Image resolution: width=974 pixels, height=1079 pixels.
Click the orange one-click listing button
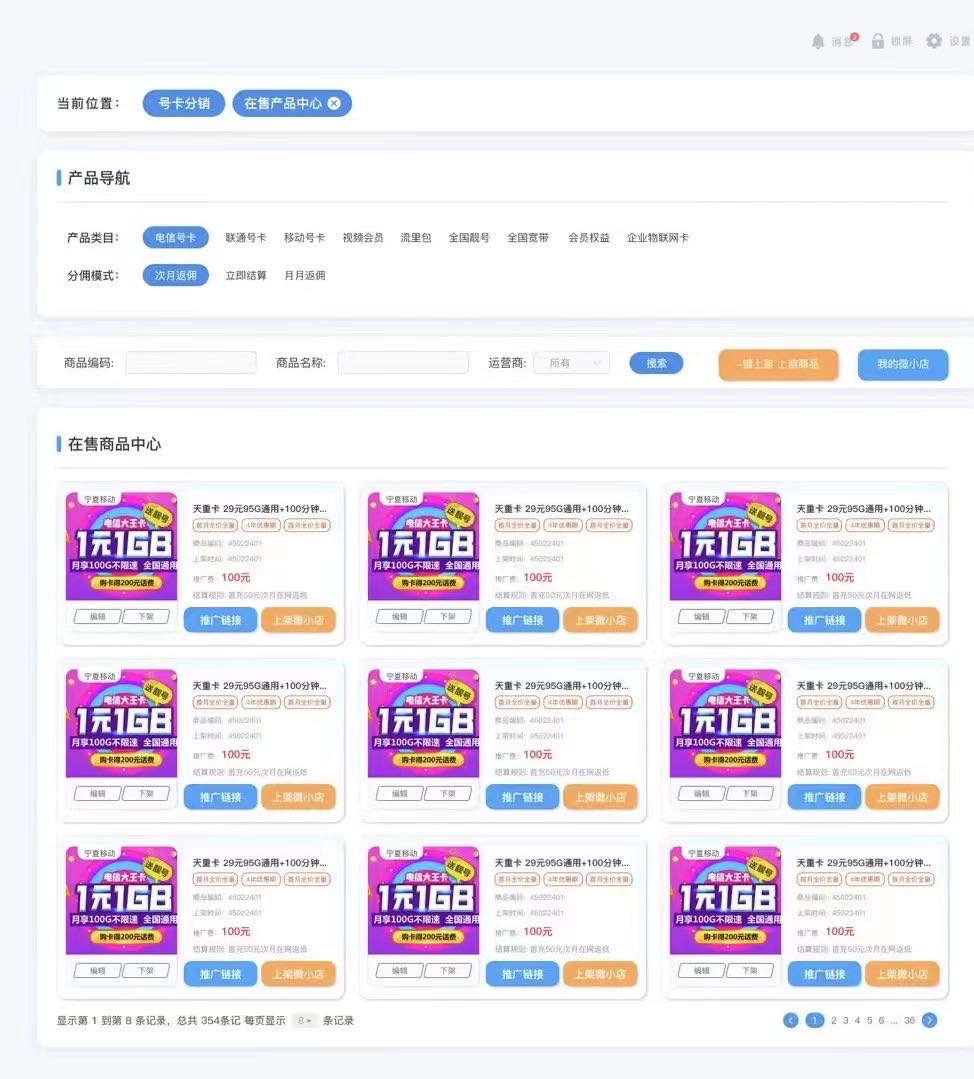coord(779,364)
